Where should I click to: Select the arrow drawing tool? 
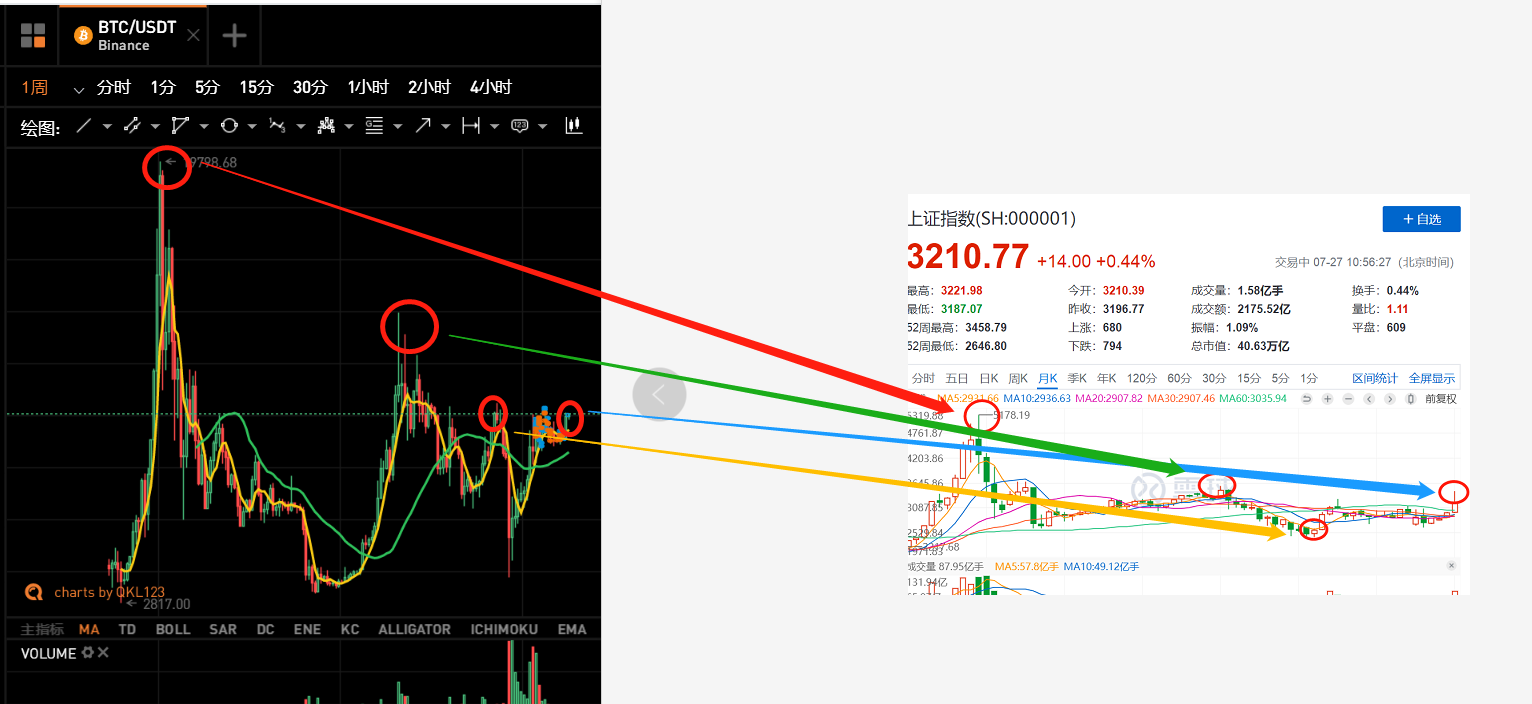[x=423, y=126]
